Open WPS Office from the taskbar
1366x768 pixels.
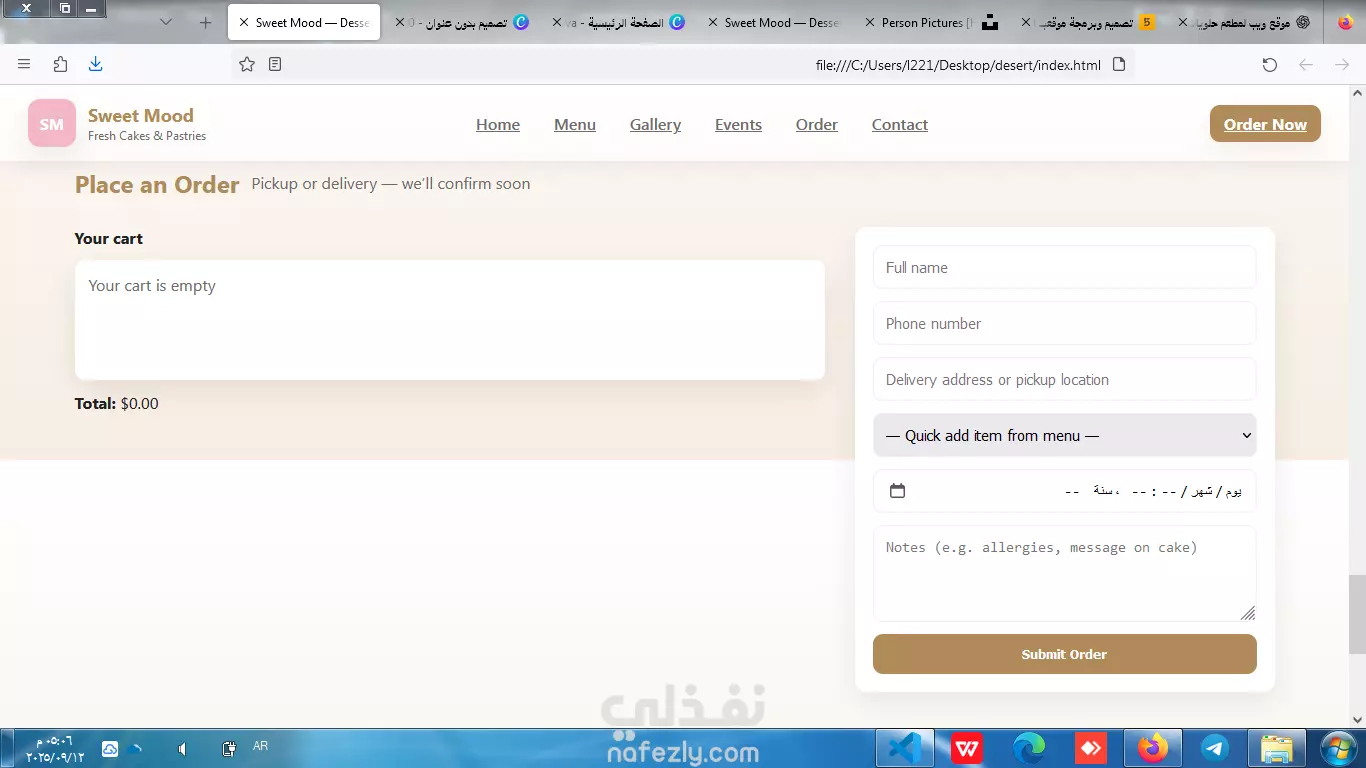(967, 748)
